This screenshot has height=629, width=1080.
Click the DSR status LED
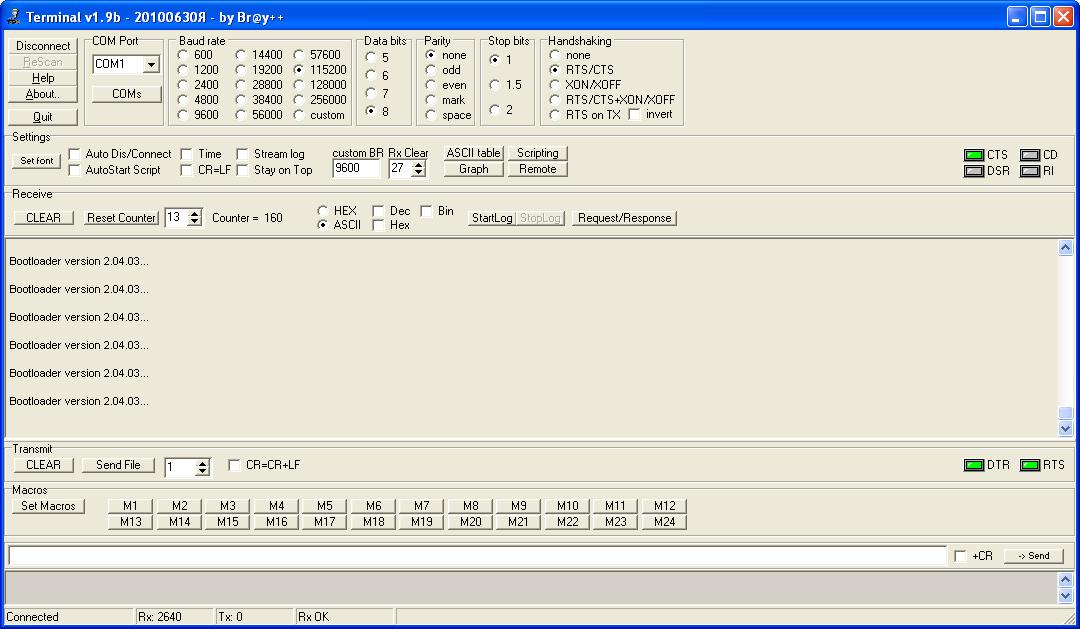click(x=973, y=171)
